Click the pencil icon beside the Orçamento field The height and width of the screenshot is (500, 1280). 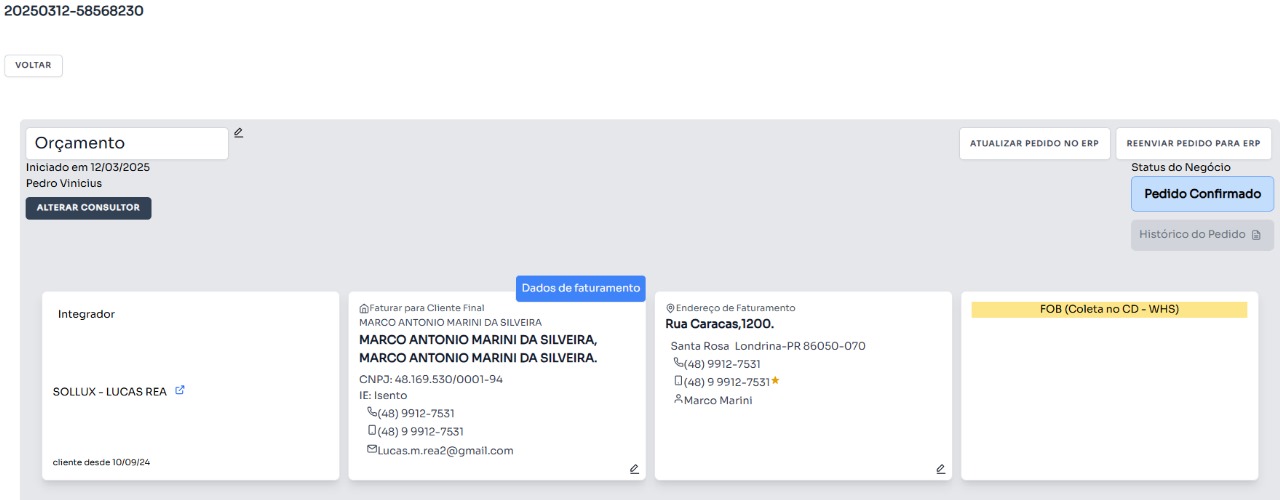[238, 132]
